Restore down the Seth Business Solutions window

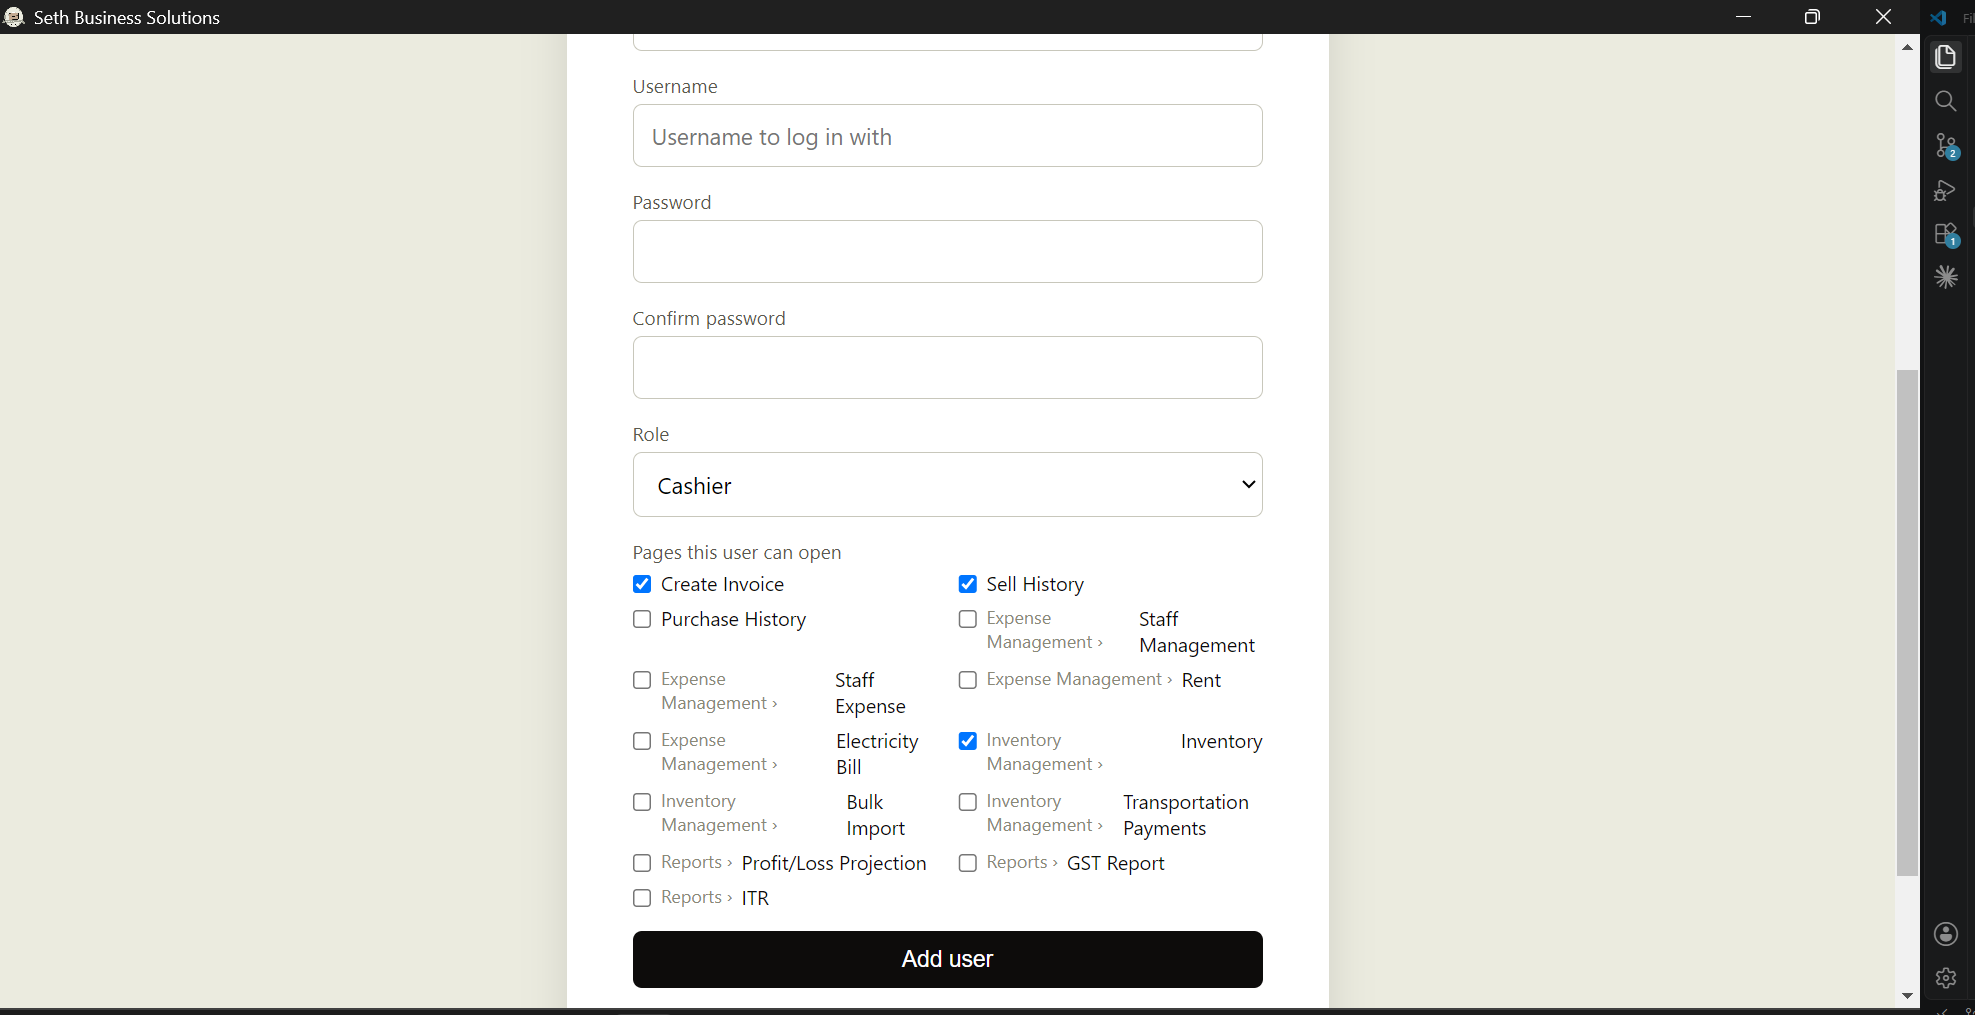pyautogui.click(x=1812, y=17)
